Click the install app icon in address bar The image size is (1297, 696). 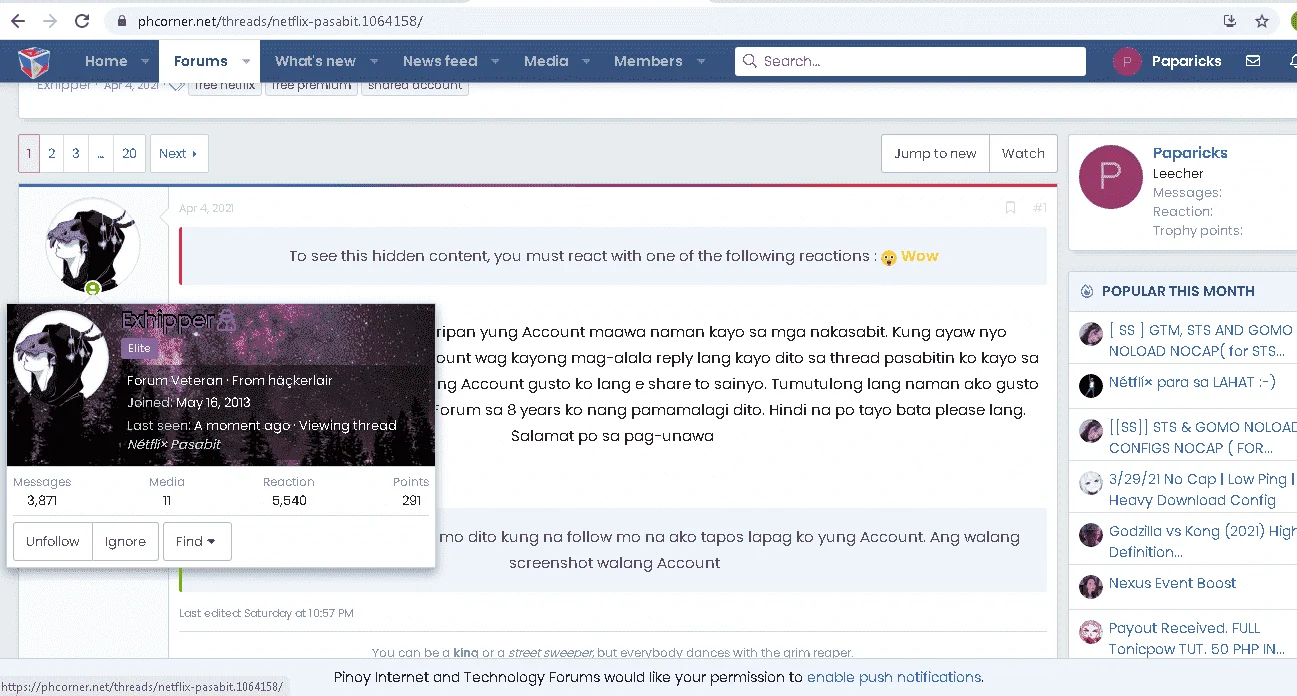click(x=1230, y=21)
